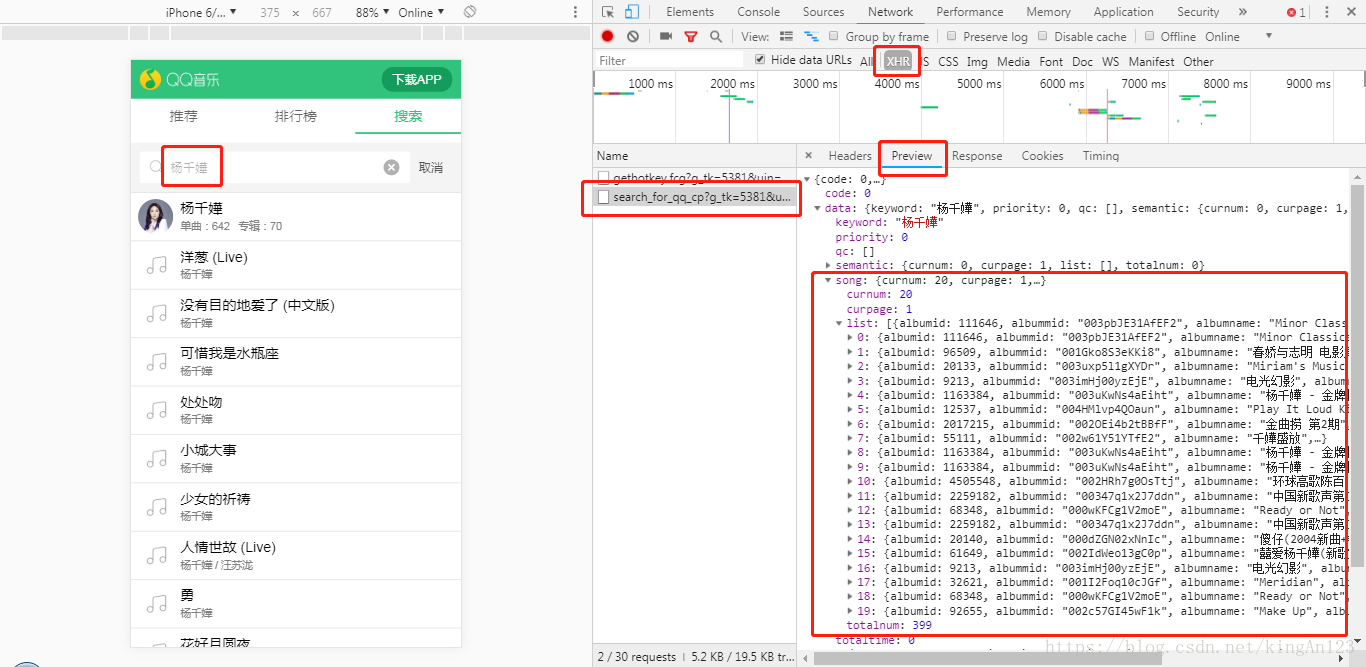Show more DevTools tabs chevron

(1243, 12)
